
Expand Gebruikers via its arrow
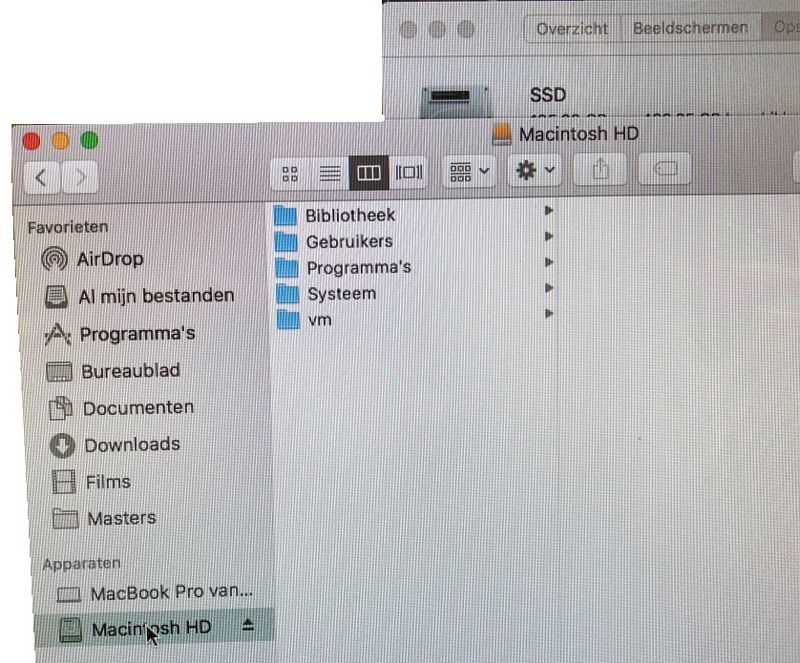tap(548, 236)
